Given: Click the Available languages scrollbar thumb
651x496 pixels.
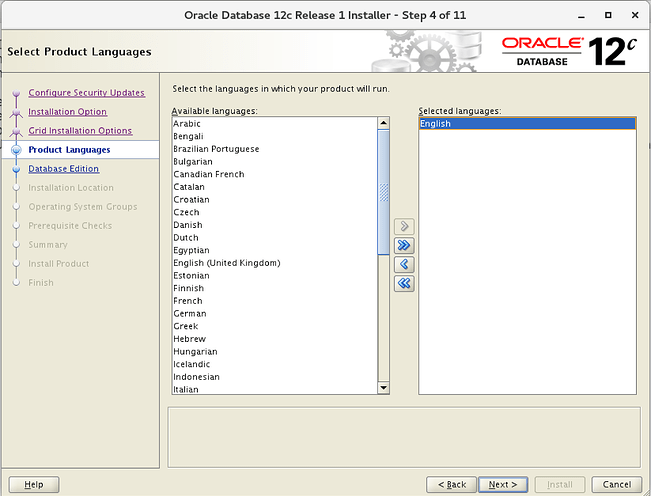Looking at the screenshot, I should 383,192.
